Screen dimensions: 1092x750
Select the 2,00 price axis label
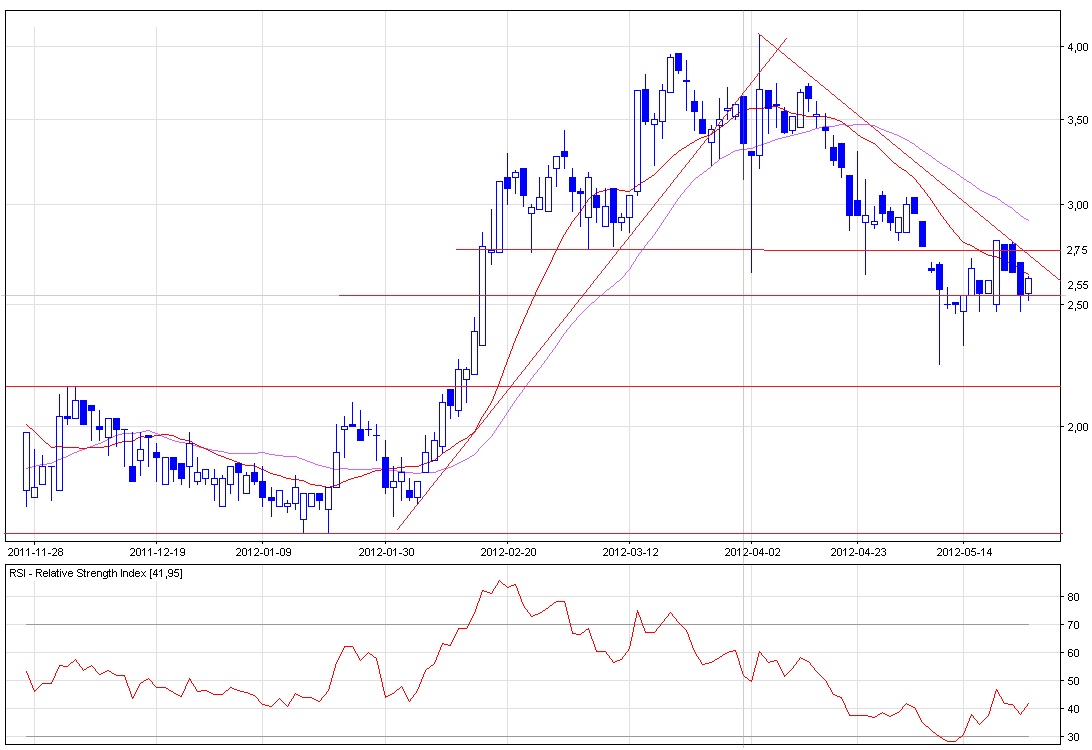[1076, 427]
